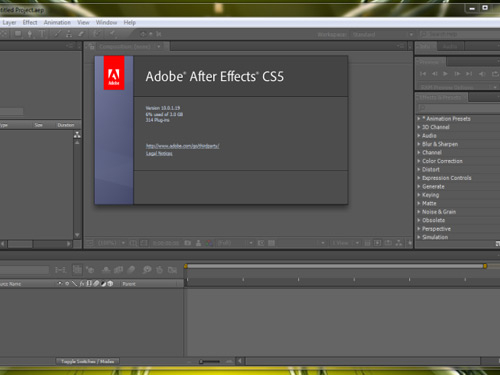
Task: Open the Effect menu
Action: (30, 22)
